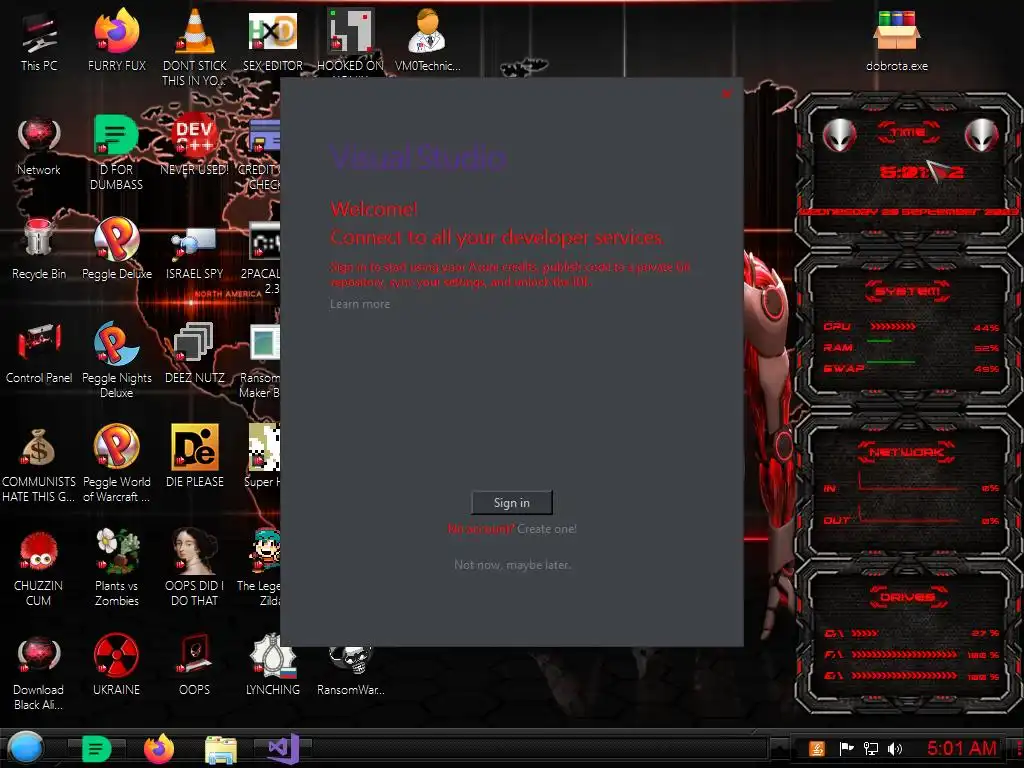This screenshot has height=768, width=1024.
Task: Open the Learn more link
Action: pos(359,304)
